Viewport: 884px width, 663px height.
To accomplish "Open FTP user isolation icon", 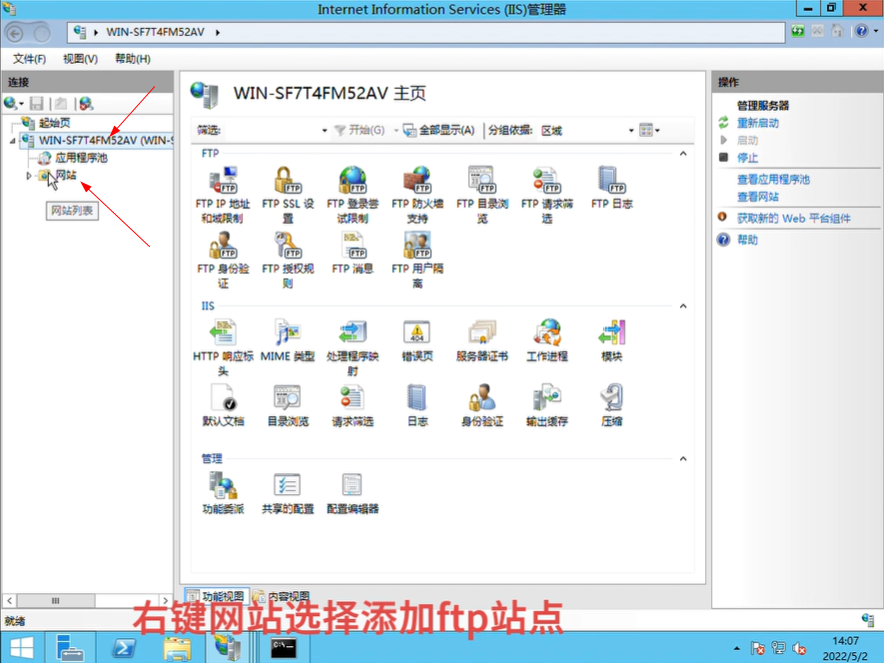I will (417, 259).
